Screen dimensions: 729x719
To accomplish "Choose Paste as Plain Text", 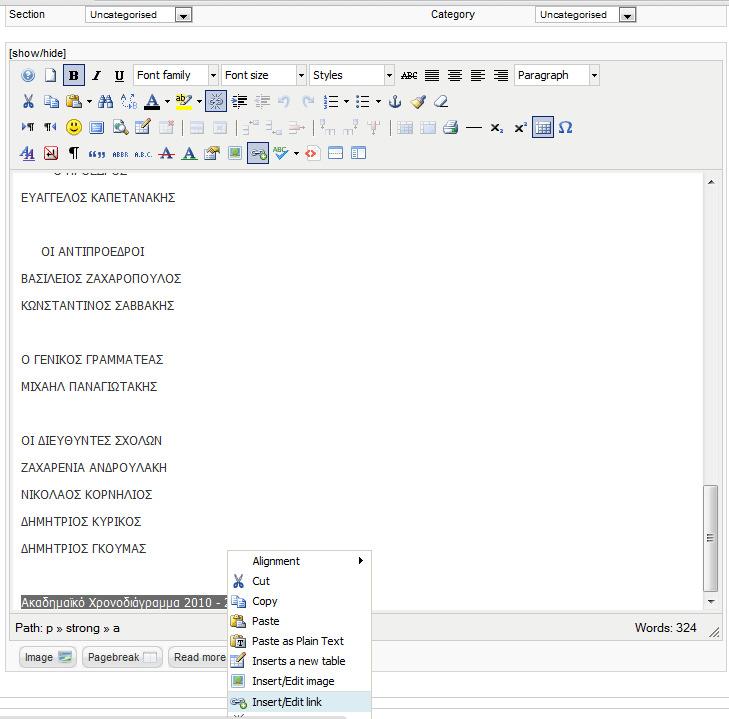I will (299, 641).
